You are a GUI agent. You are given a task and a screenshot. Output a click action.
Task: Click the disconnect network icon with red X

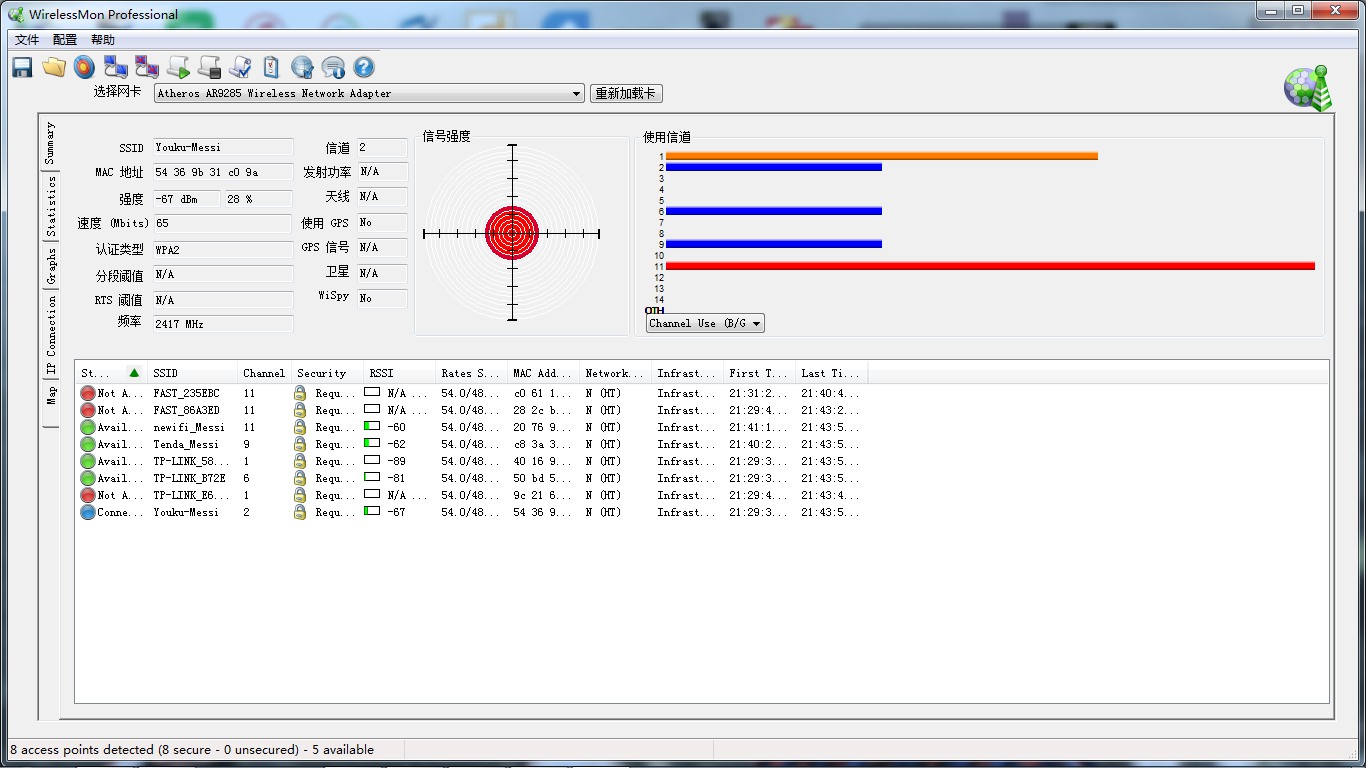tap(147, 67)
